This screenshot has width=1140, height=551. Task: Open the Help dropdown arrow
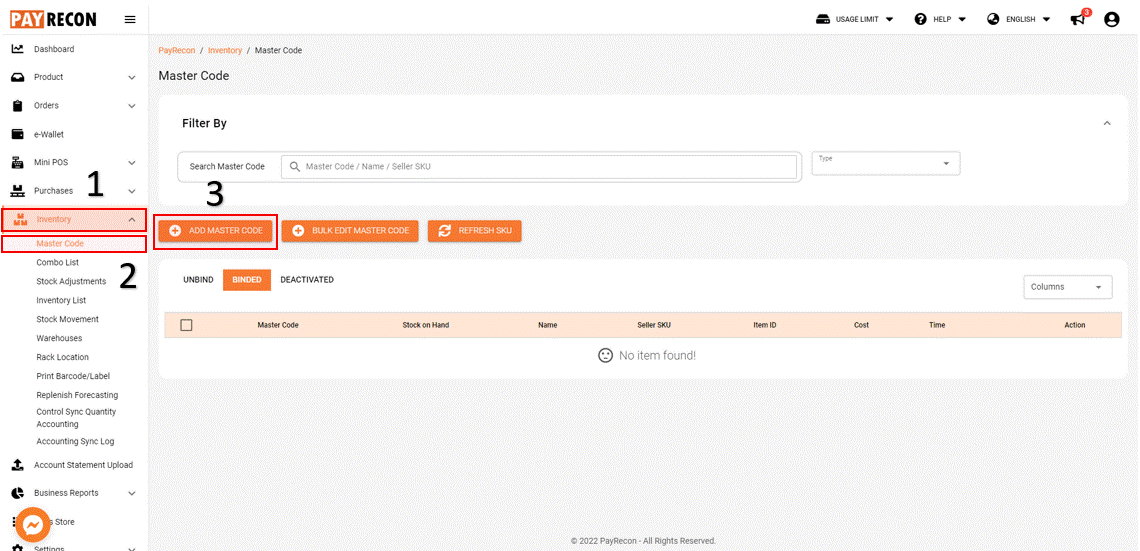(x=962, y=20)
